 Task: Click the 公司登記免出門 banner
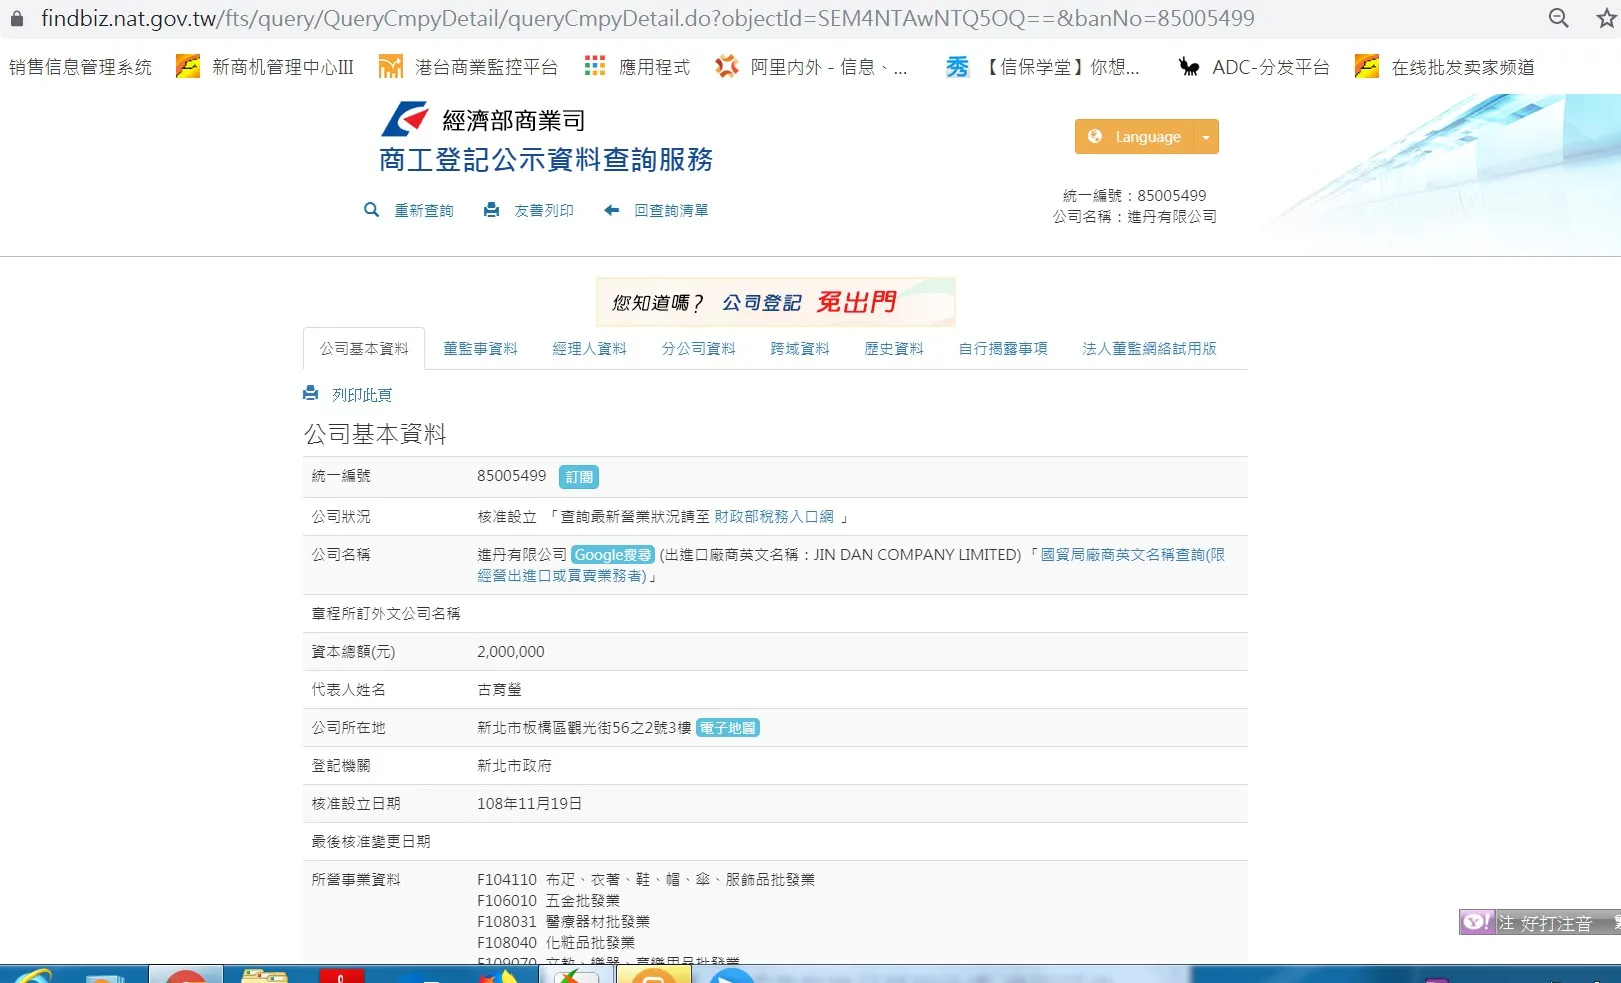coord(775,302)
